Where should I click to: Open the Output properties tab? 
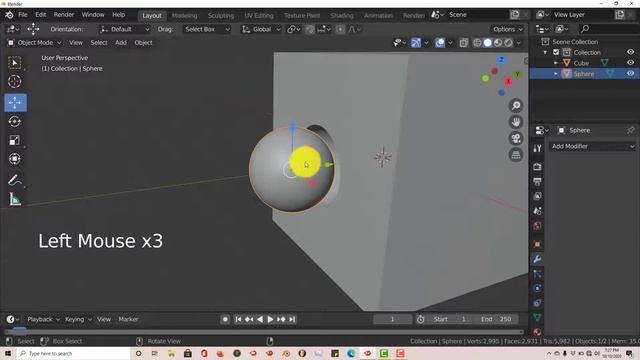coord(537,181)
